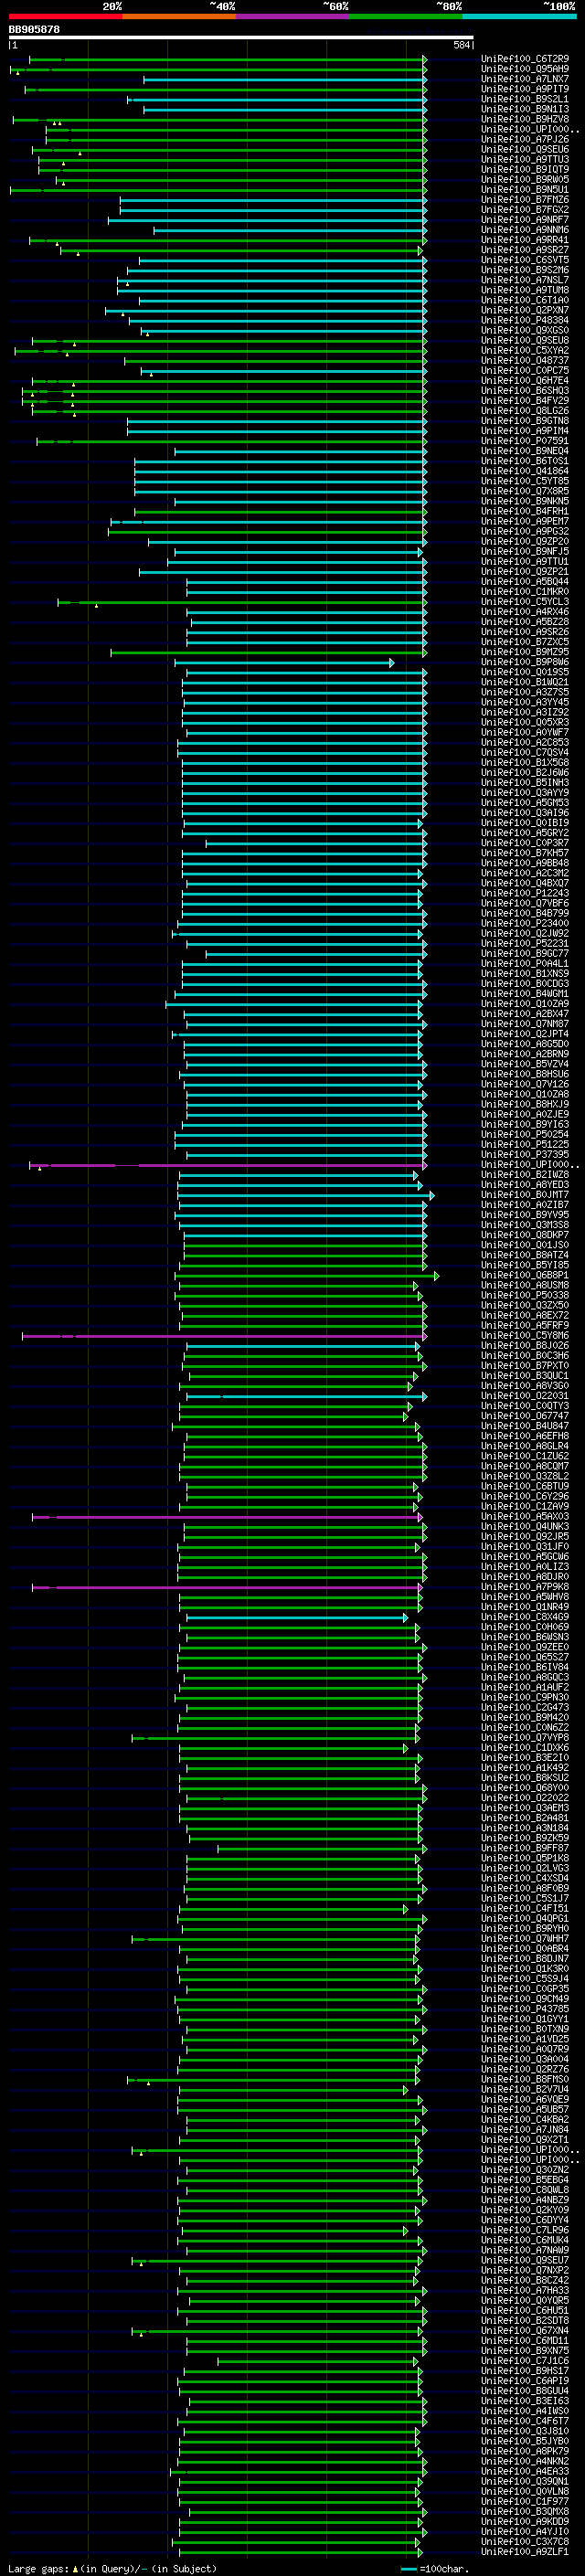
Task: Select label UniRef100_Q9SEU8
Action: (525, 340)
